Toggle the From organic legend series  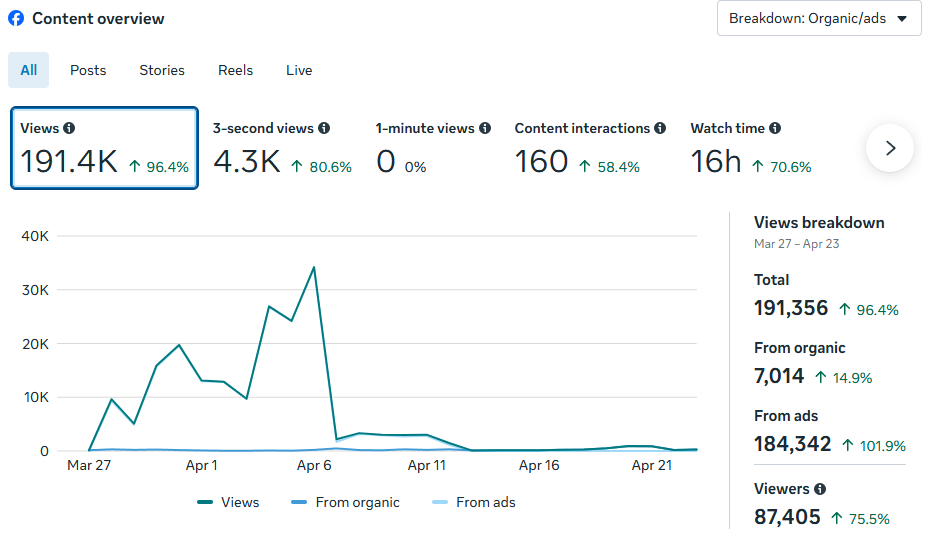tap(345, 502)
